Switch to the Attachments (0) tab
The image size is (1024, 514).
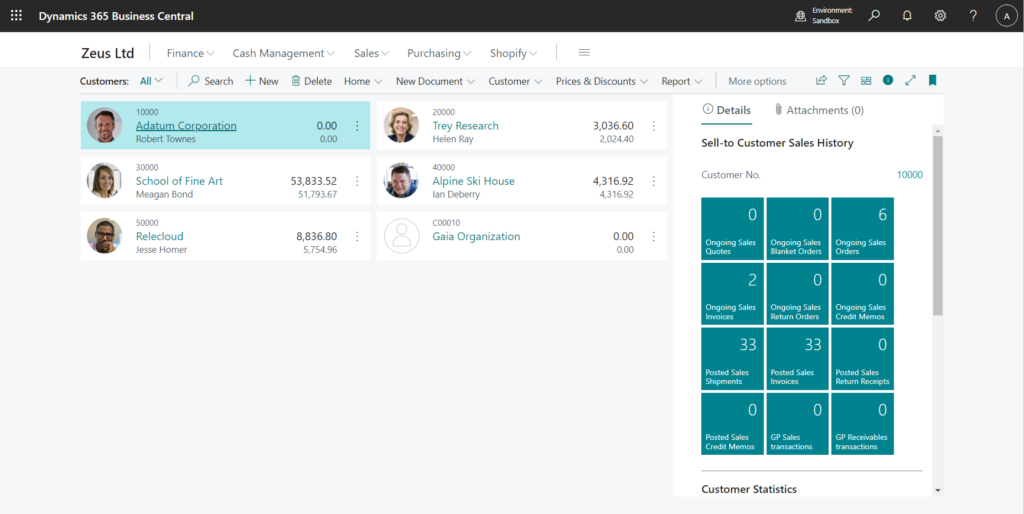[819, 110]
